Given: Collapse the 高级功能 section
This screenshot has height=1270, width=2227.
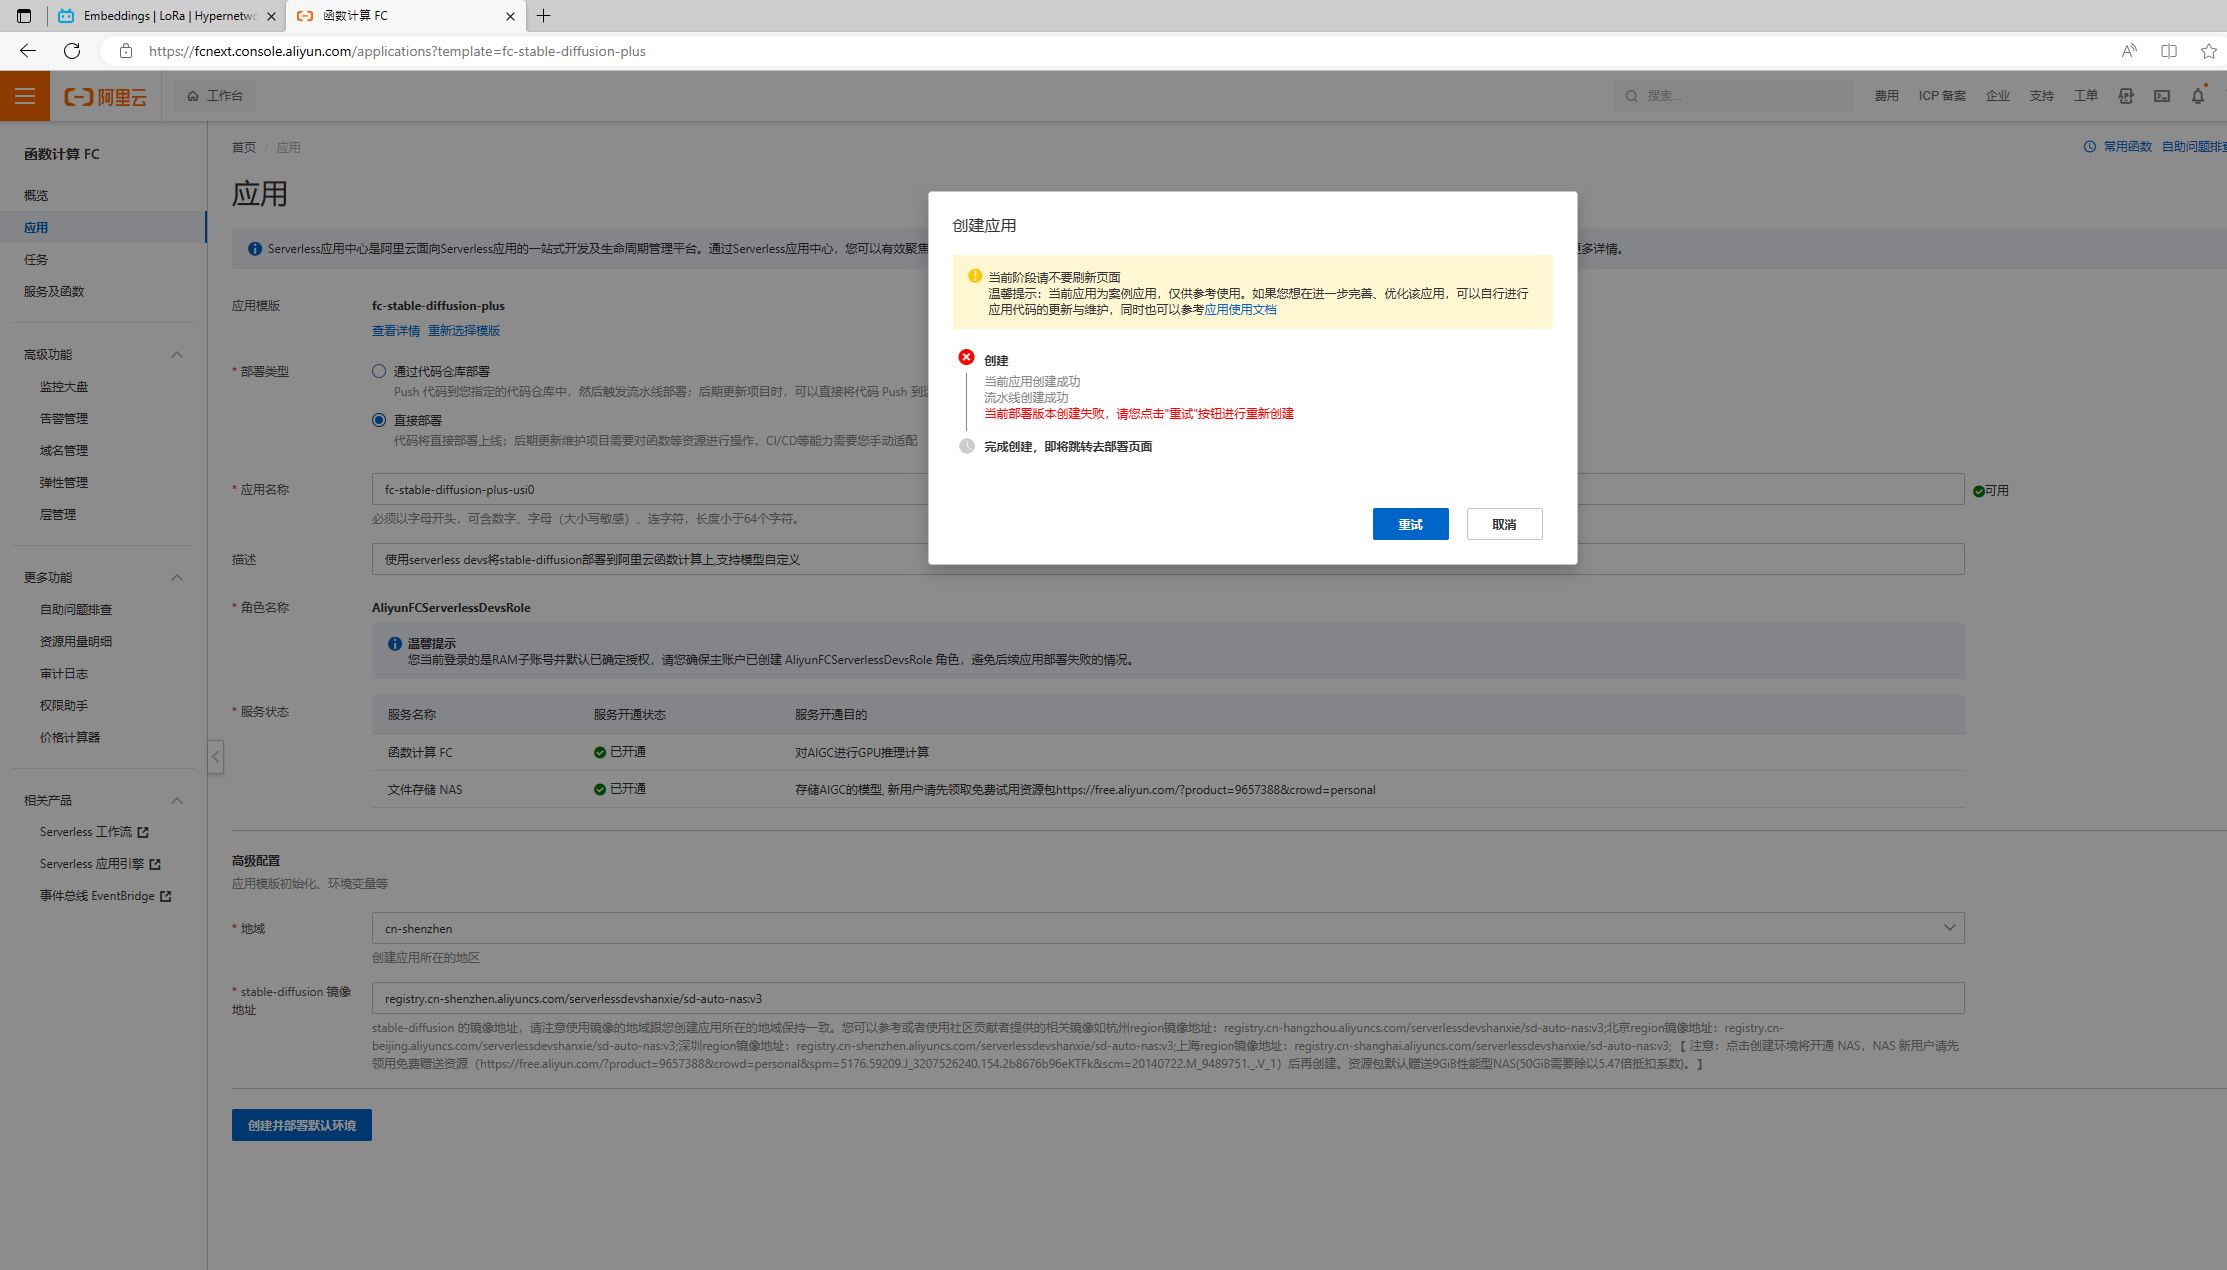Looking at the screenshot, I should (x=177, y=355).
